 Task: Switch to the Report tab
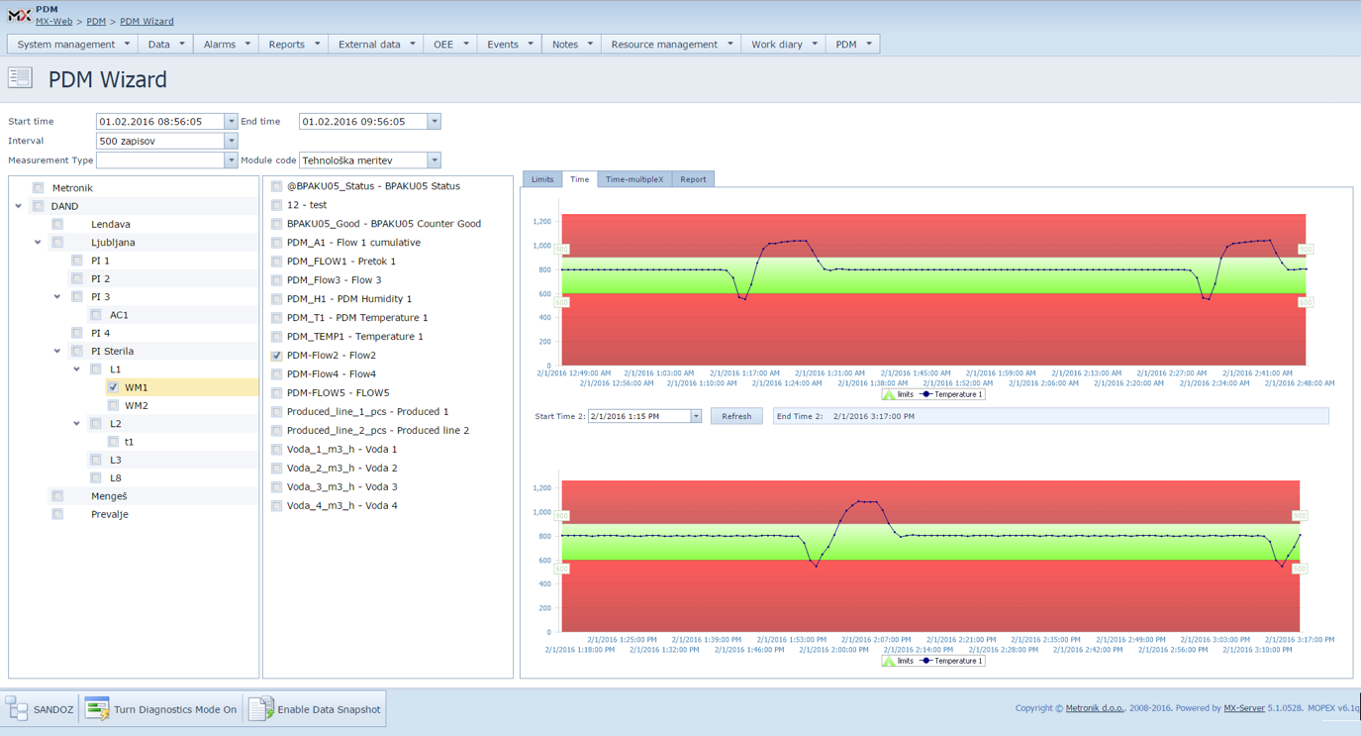[693, 179]
